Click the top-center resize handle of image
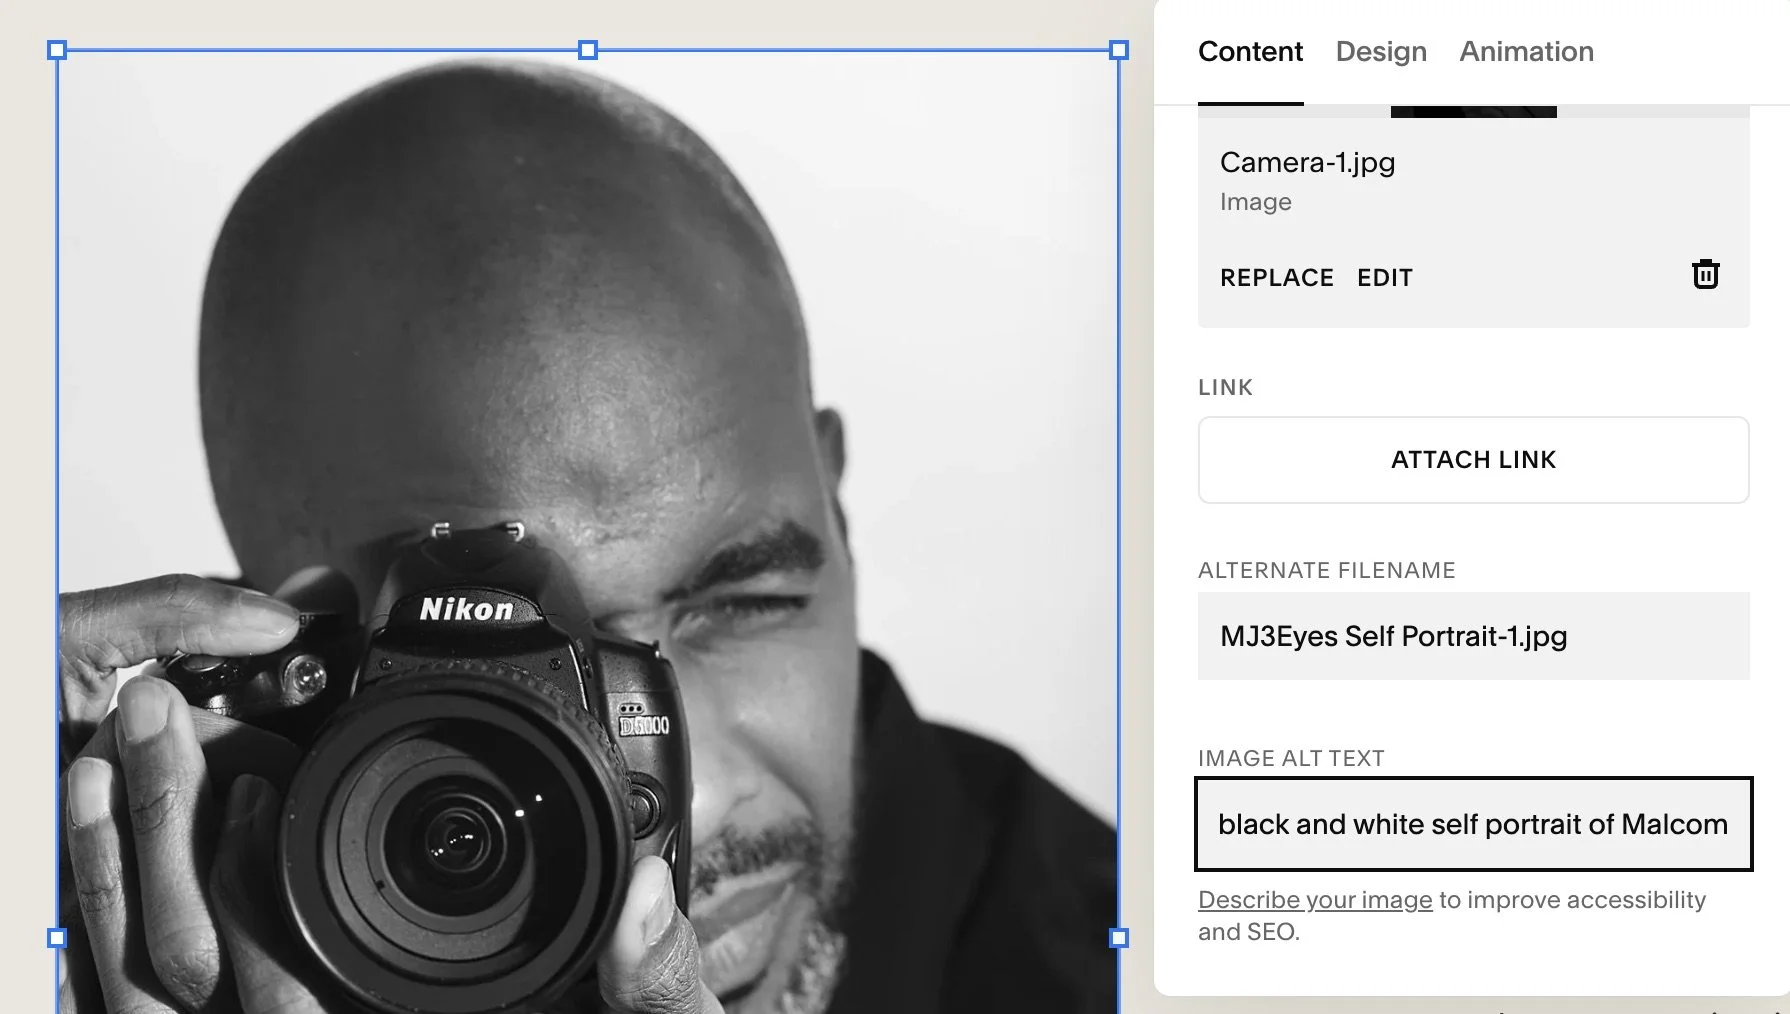1790x1014 pixels. [588, 50]
